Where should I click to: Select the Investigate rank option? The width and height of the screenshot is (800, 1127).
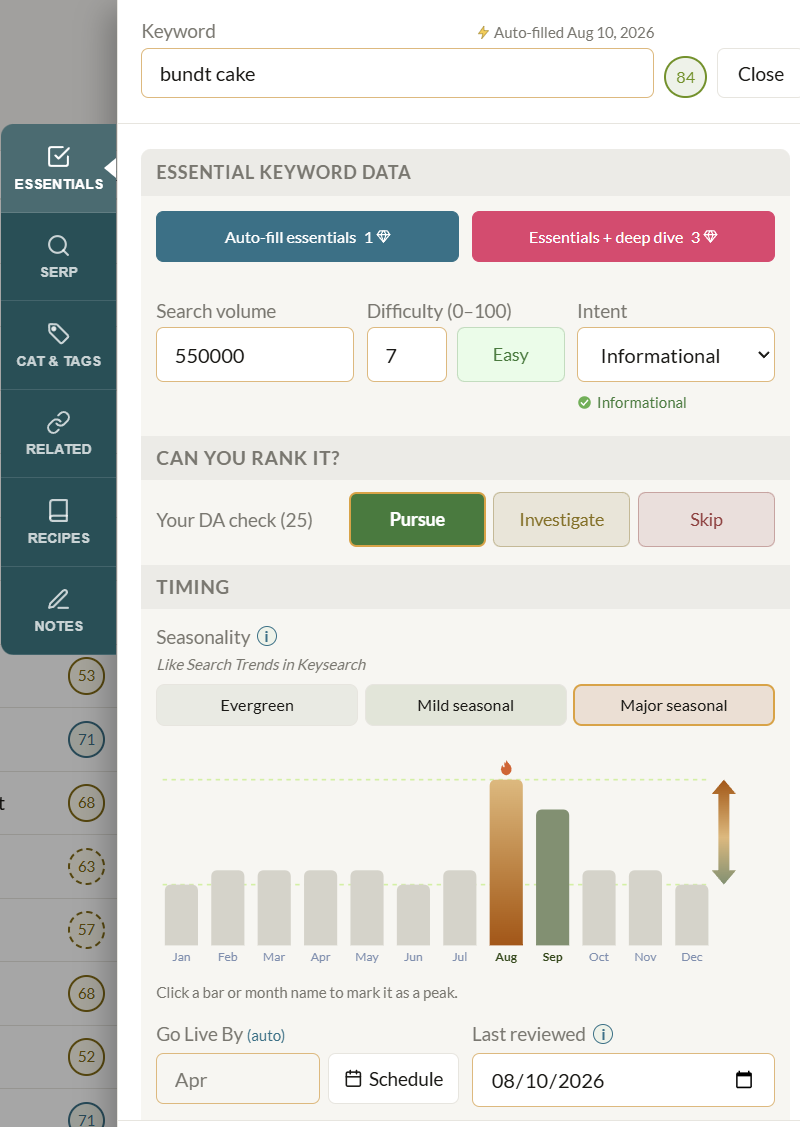tap(561, 520)
